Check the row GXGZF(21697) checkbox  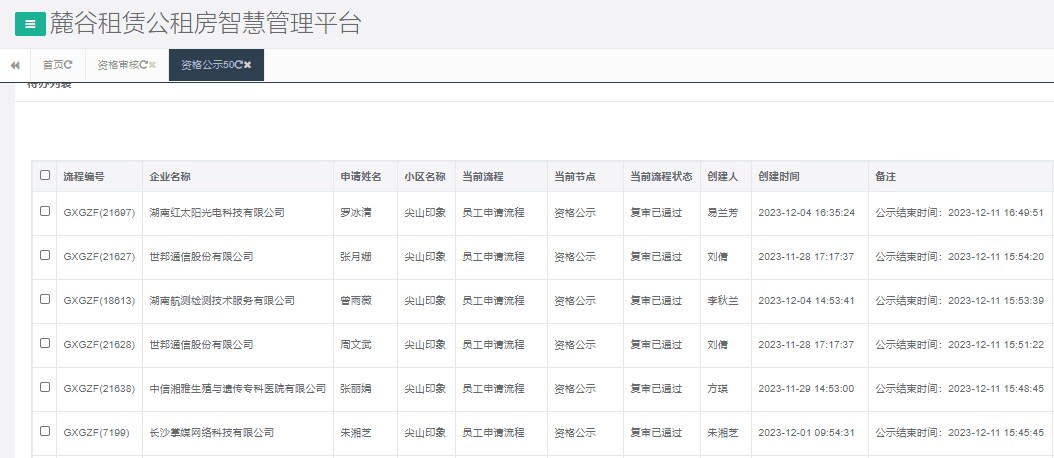(x=45, y=211)
